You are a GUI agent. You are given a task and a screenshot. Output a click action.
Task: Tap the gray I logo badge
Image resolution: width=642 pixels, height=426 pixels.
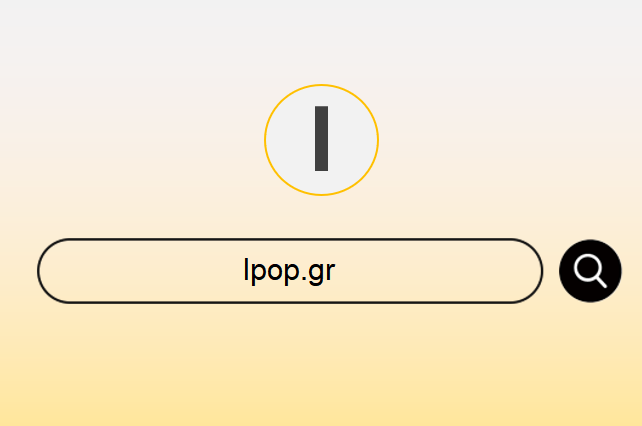321,140
